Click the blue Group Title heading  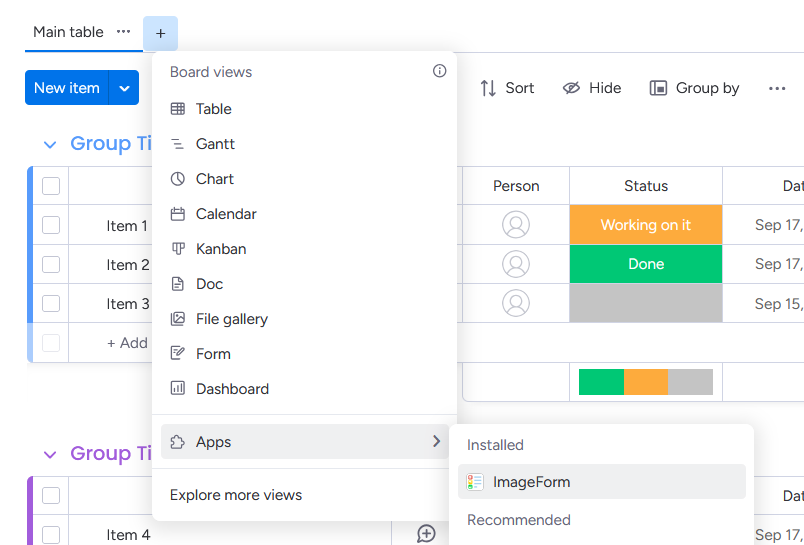[111, 144]
